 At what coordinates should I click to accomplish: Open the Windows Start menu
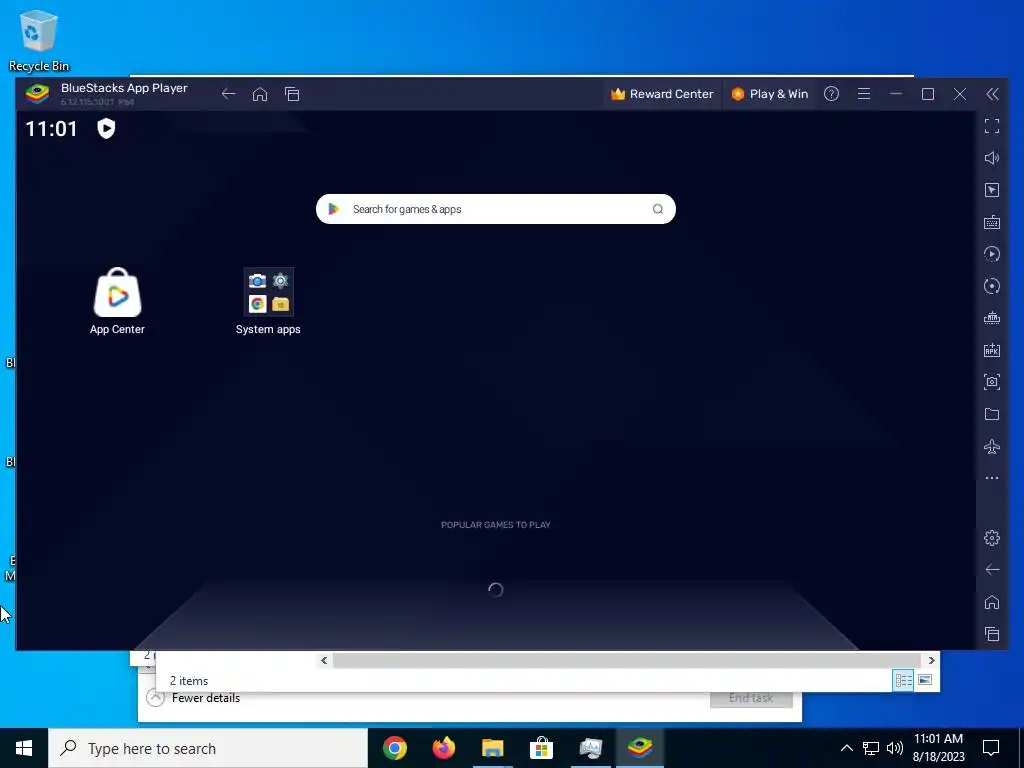(24, 748)
